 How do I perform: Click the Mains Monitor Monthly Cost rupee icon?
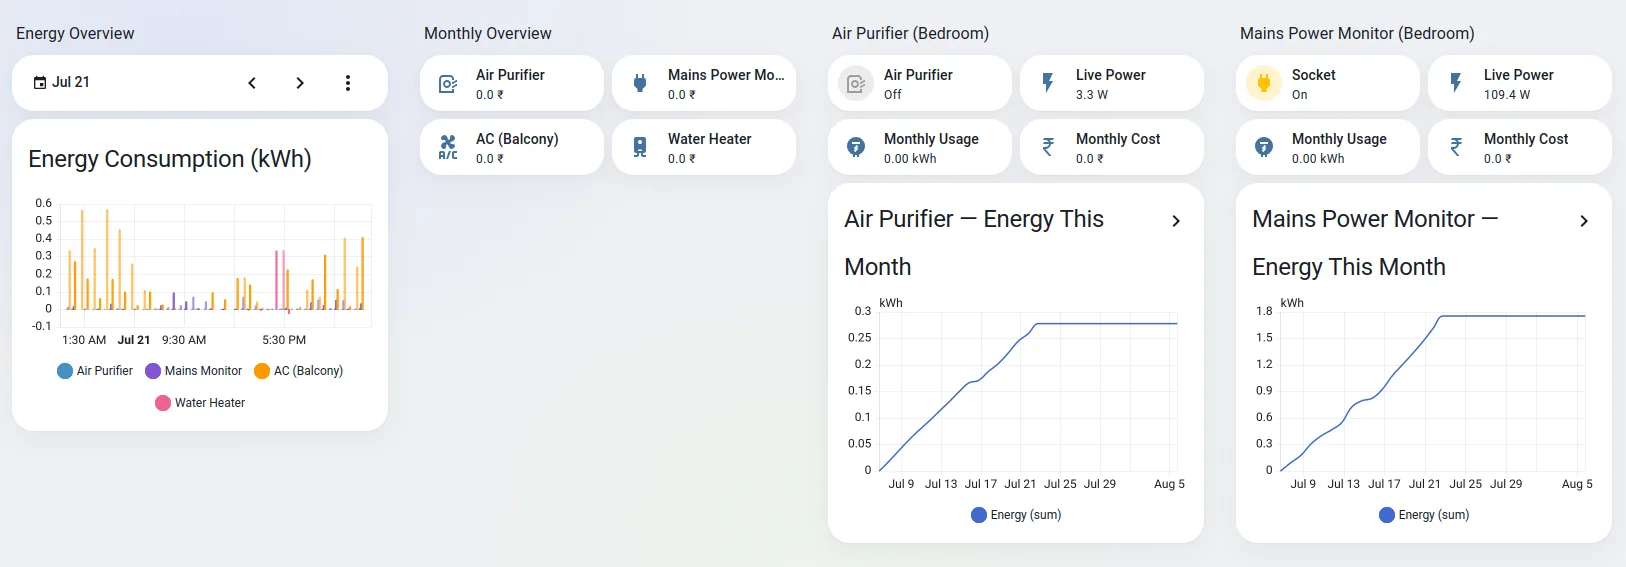coord(1456,147)
